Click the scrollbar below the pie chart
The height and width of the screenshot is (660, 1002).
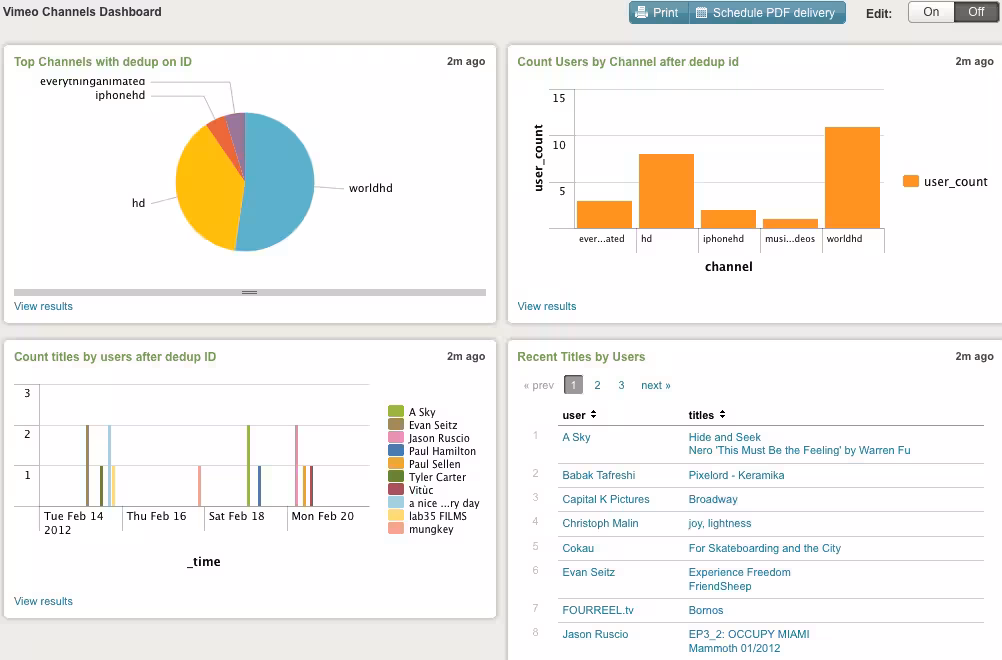click(248, 292)
